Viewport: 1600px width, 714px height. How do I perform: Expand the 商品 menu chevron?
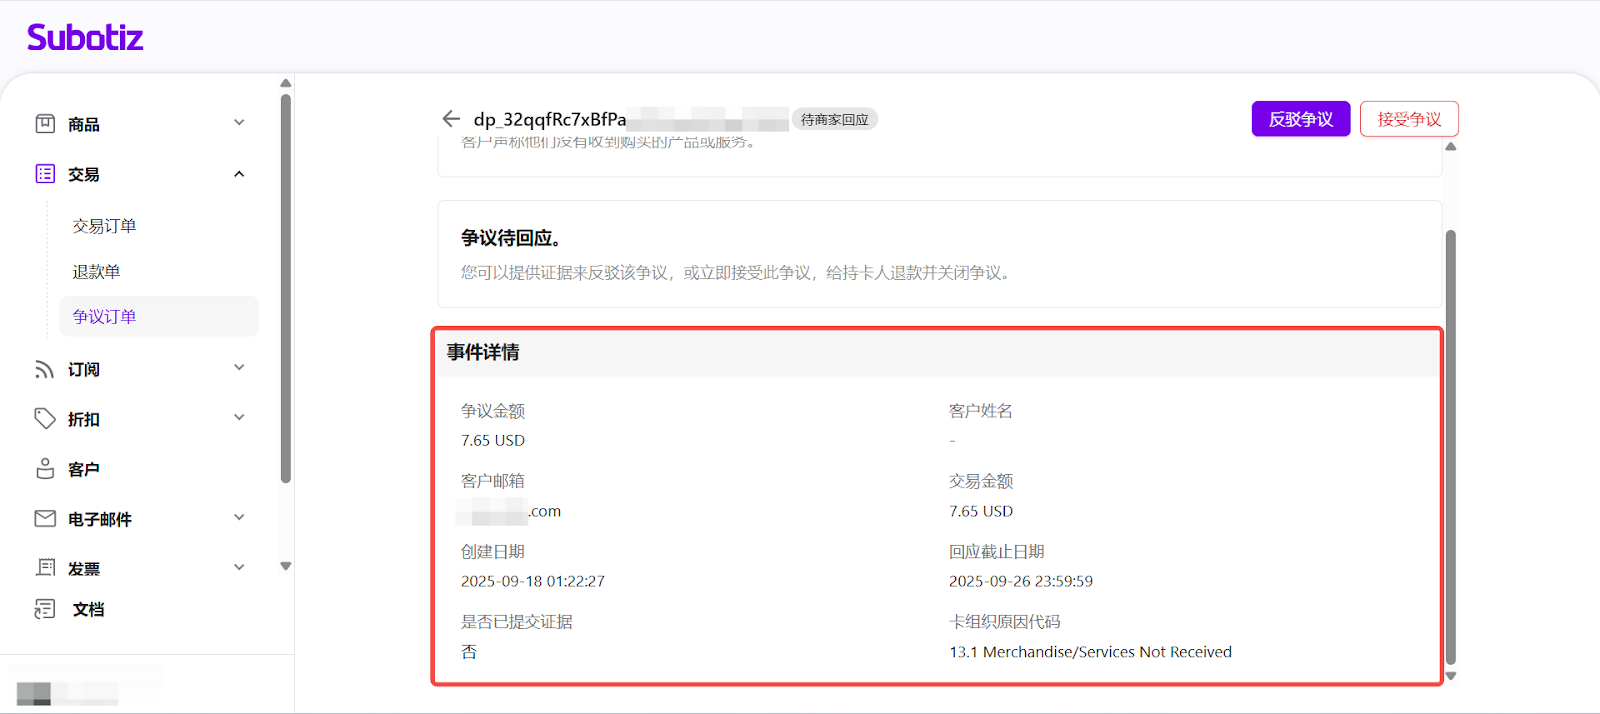[x=239, y=123]
